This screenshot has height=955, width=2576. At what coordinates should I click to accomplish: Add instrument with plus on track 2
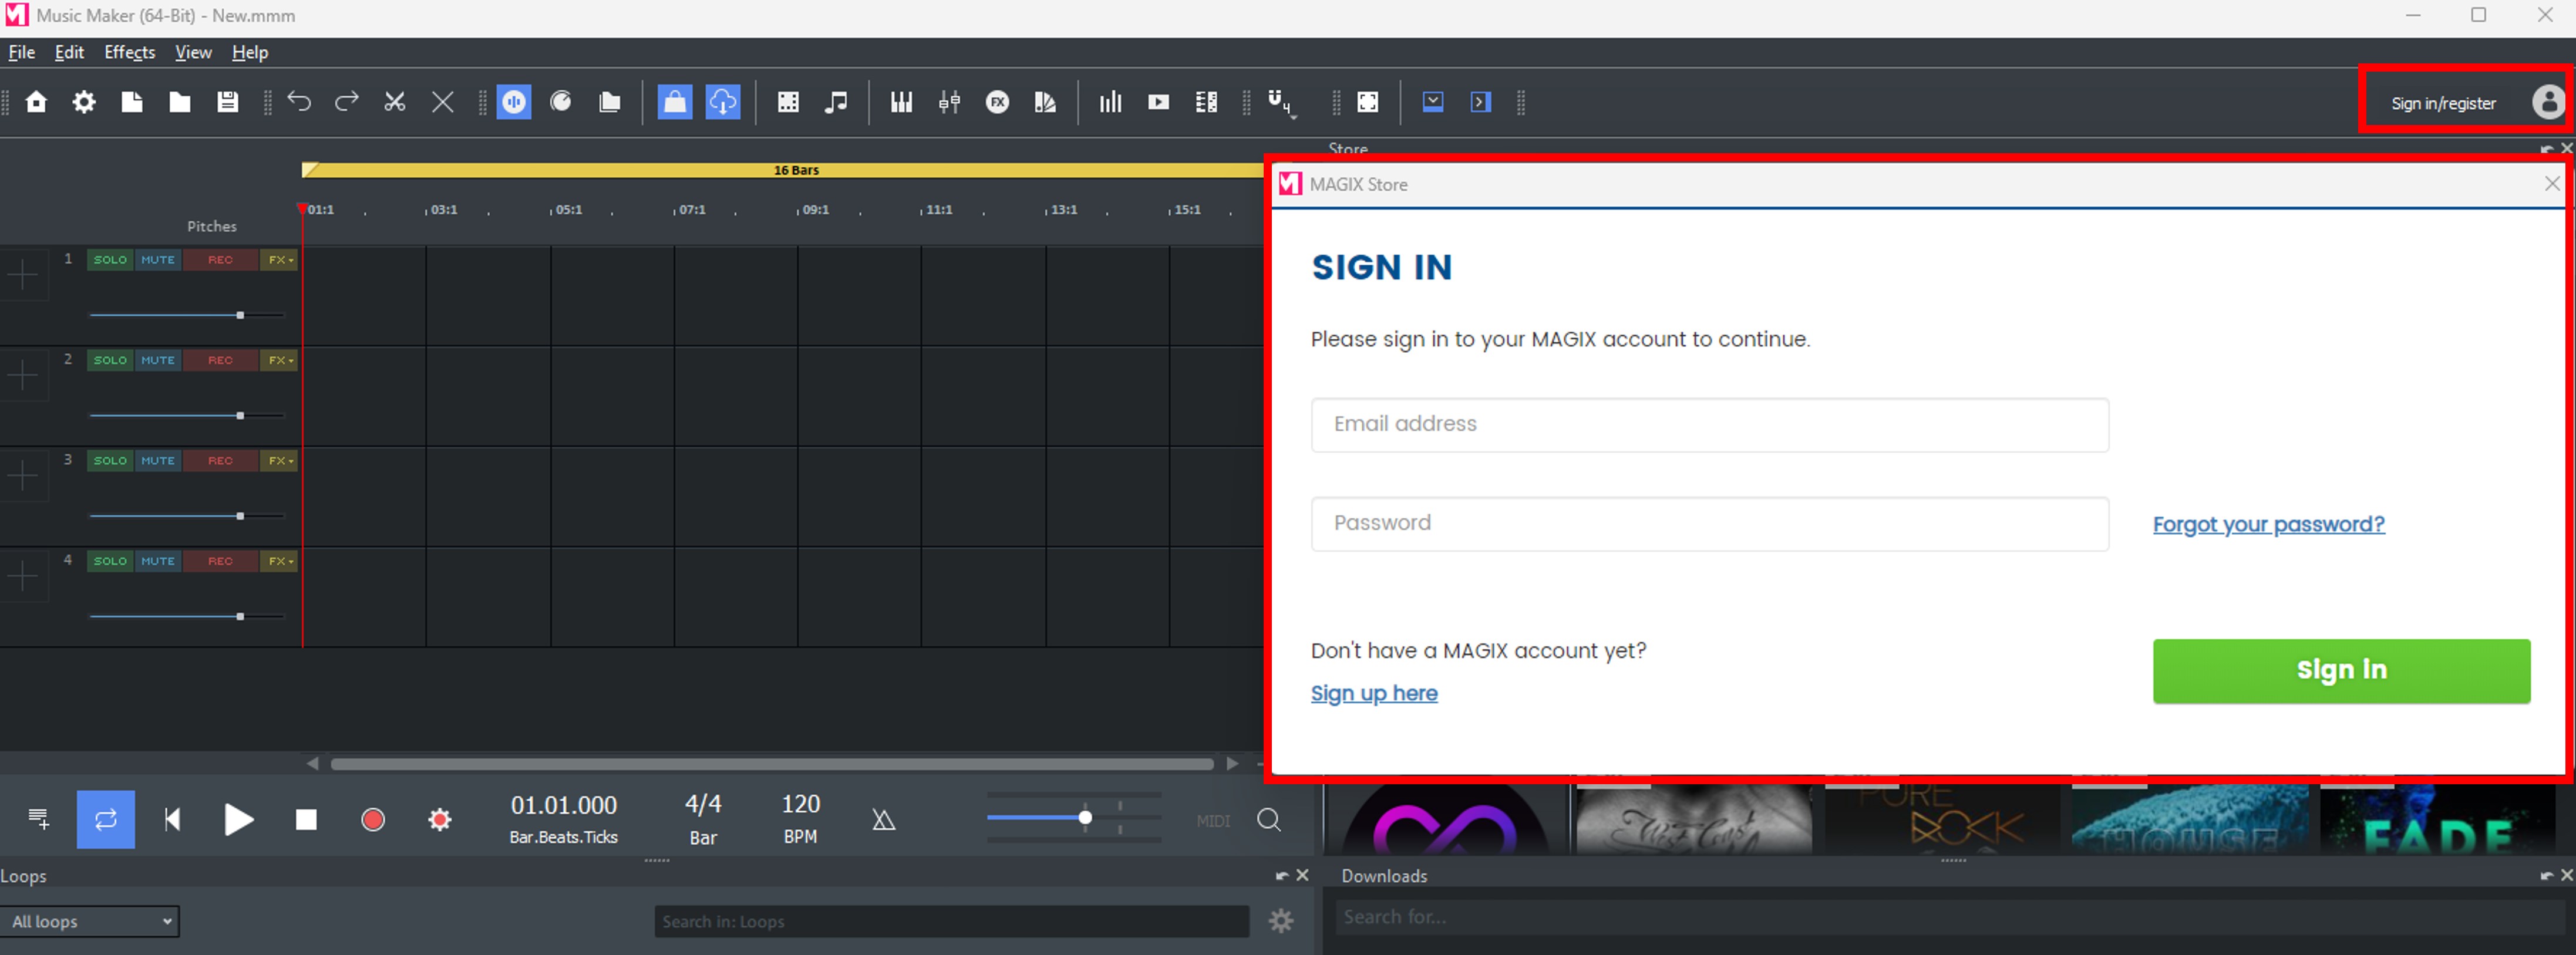[23, 376]
